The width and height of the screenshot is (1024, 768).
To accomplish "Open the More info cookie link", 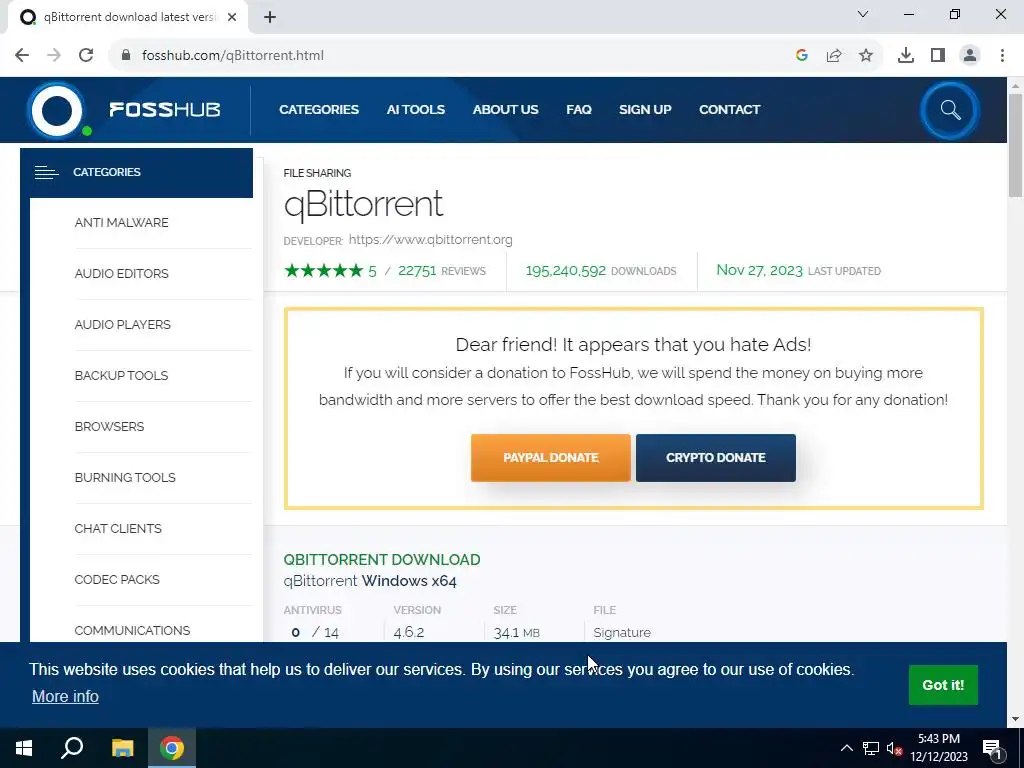I will (x=65, y=696).
